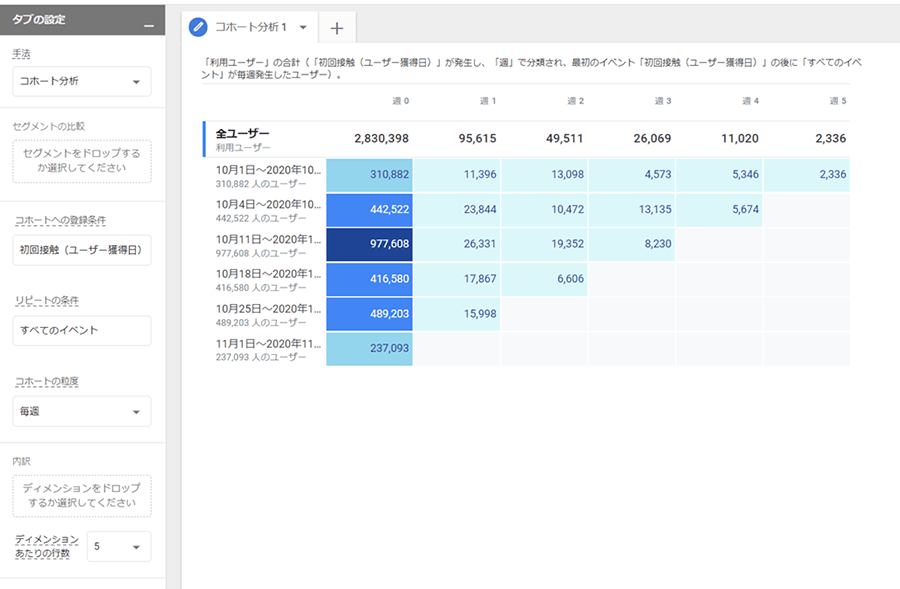Click the 週 0 column header

401,101
